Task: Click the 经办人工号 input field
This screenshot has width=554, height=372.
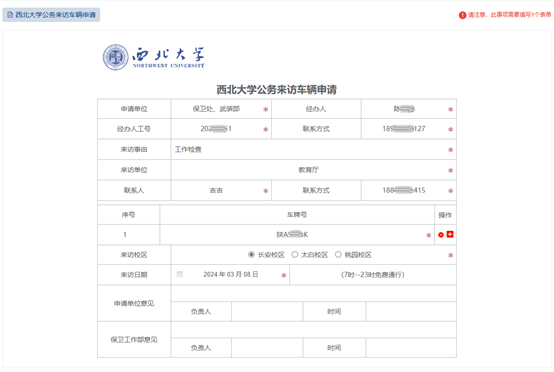Action: (216, 129)
